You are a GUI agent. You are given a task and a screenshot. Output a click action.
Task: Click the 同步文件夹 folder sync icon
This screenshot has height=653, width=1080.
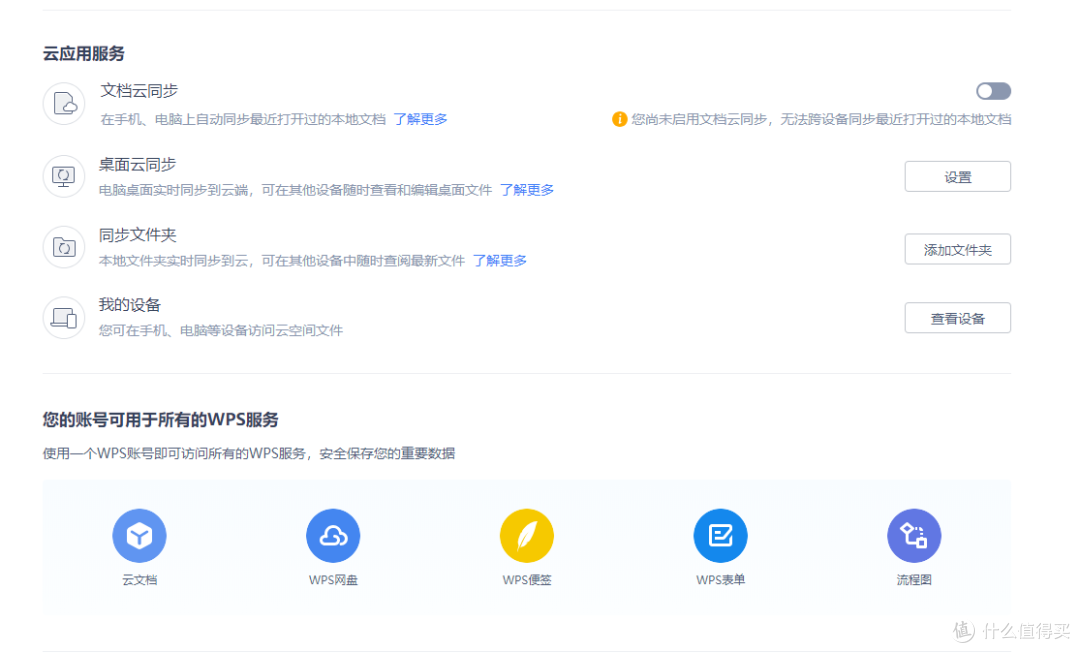coord(64,247)
